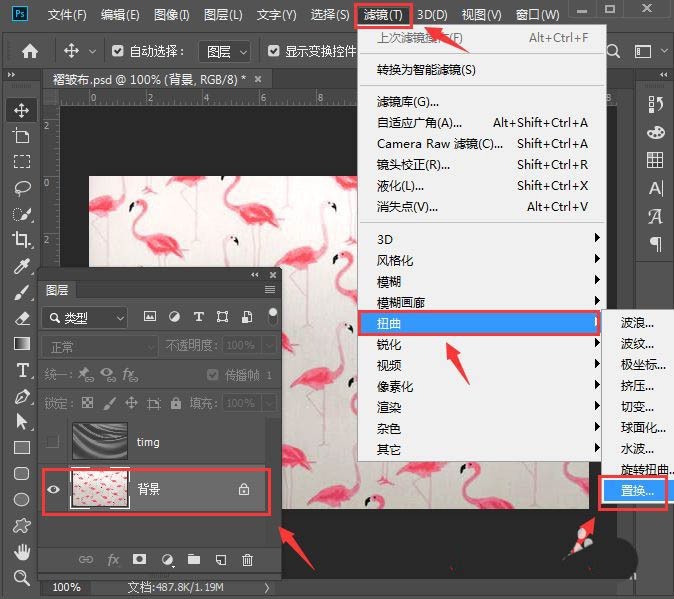
Task: Open the Swatches grid panel icon
Action: (x=655, y=160)
